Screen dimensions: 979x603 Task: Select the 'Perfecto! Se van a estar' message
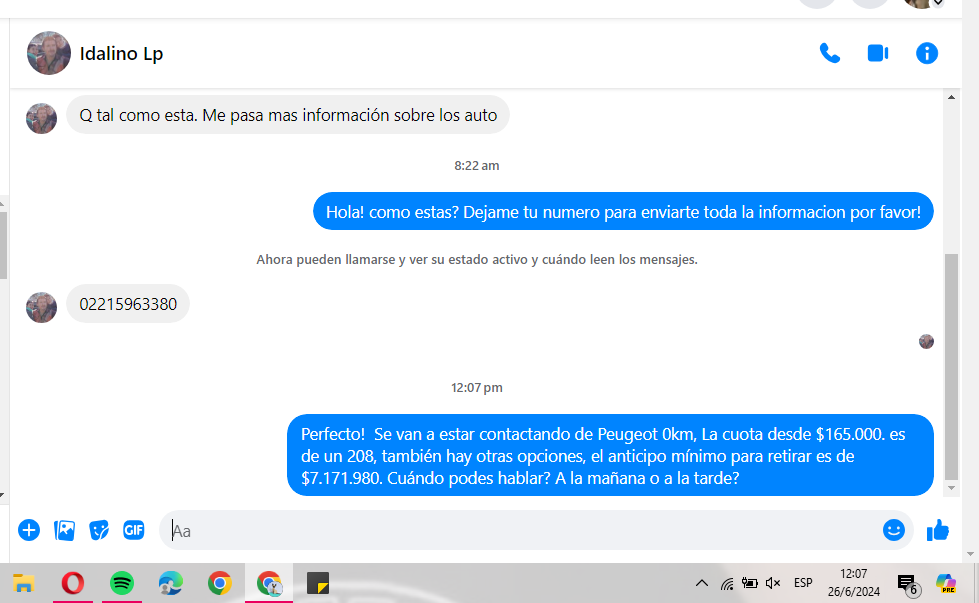point(610,456)
